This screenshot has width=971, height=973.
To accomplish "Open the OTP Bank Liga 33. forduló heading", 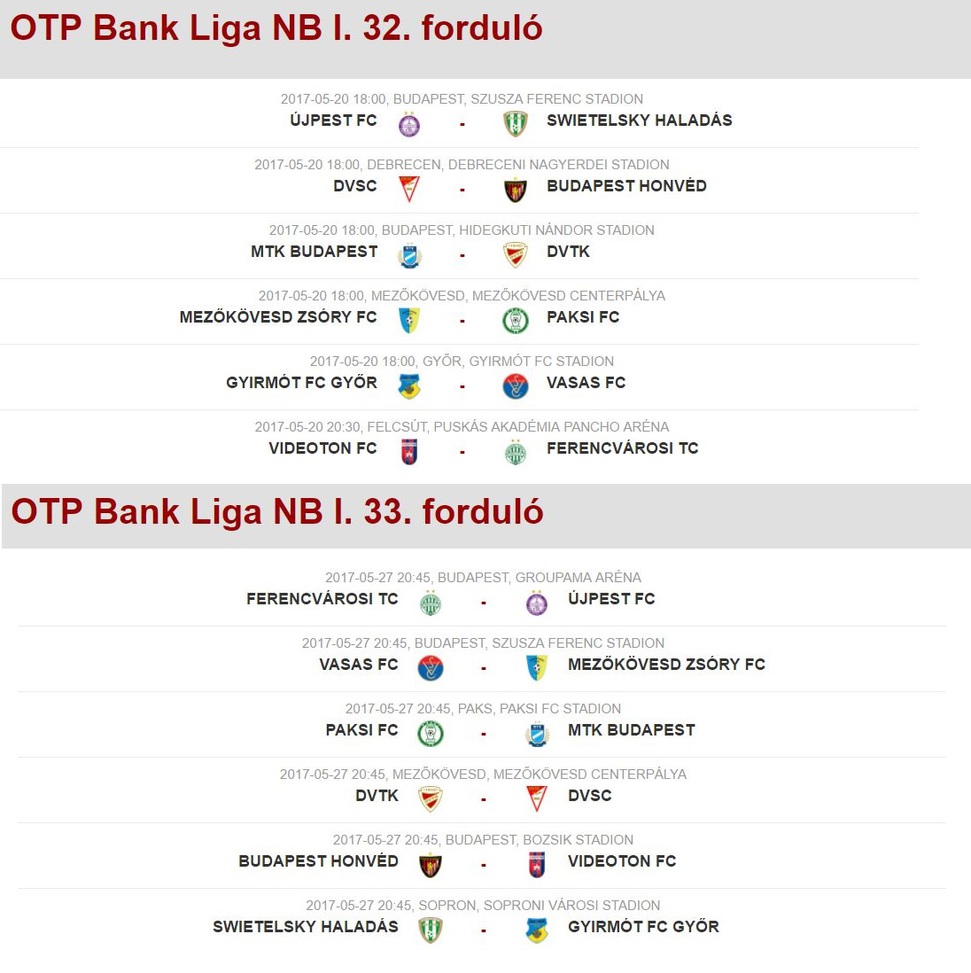I will pos(277,512).
